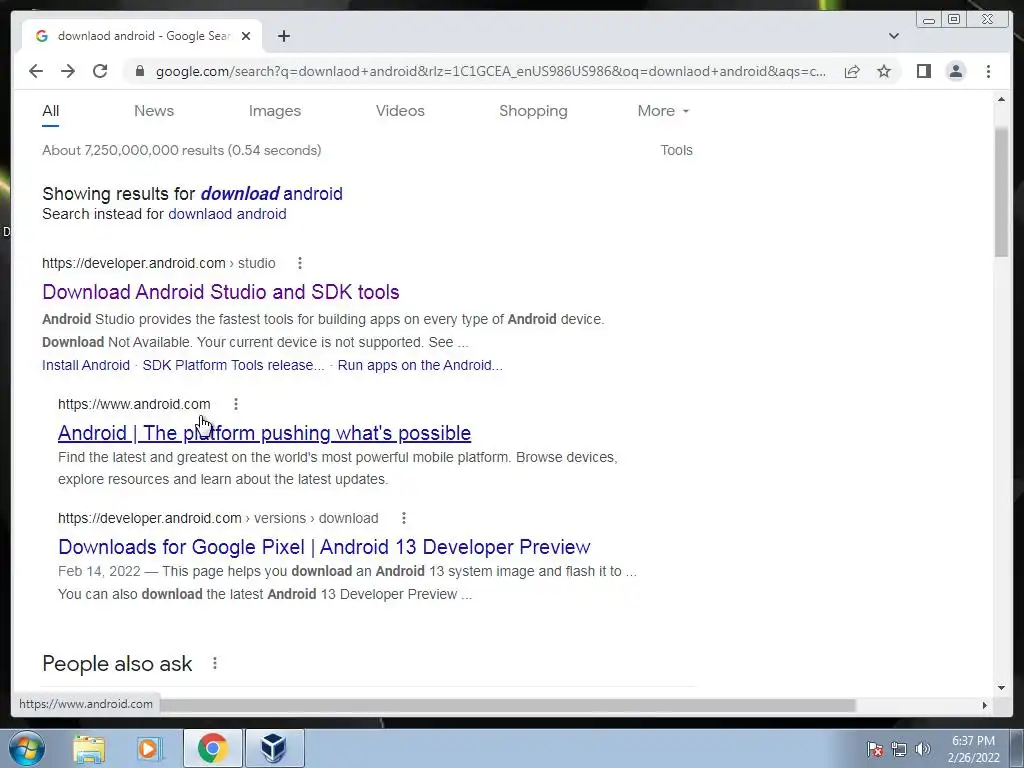Image resolution: width=1024 pixels, height=768 pixels.
Task: Go forward with the arrow button
Action: click(x=68, y=71)
